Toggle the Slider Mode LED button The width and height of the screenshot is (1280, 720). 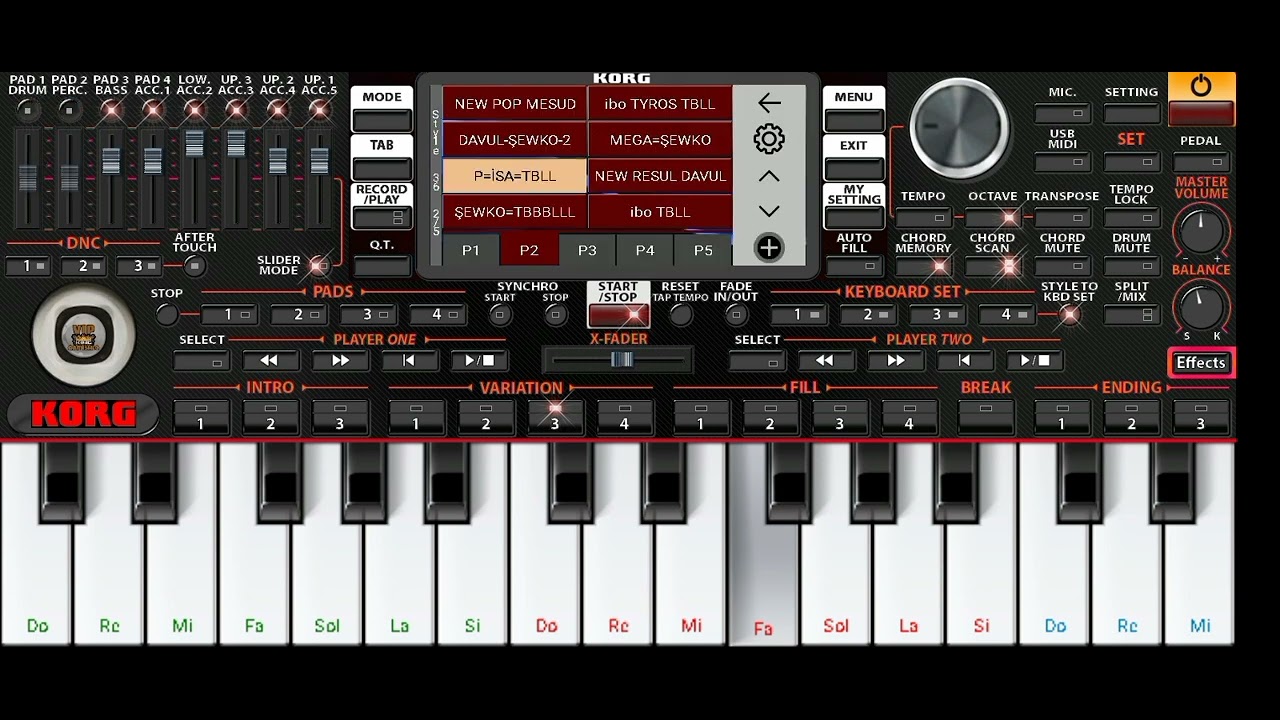(319, 265)
